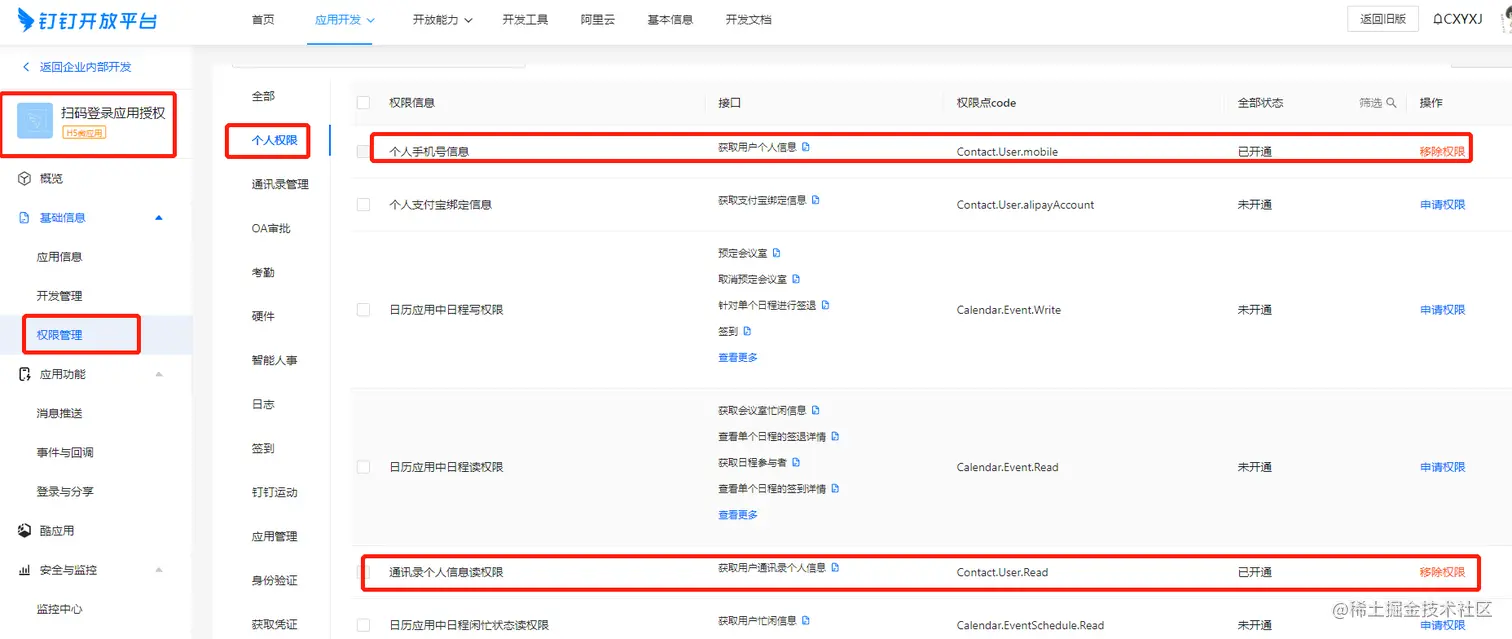Open the 概览 overview icon in sidebar
Viewport: 1512px width, 639px height.
(x=25, y=178)
